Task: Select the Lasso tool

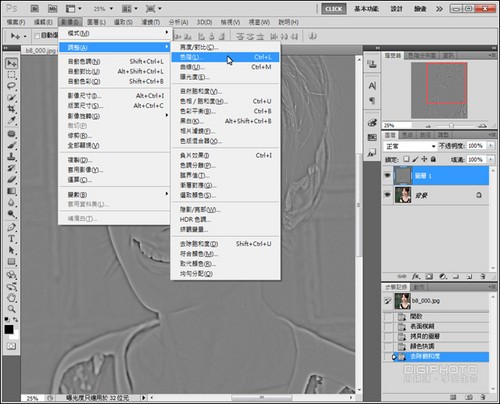Action: [12, 86]
